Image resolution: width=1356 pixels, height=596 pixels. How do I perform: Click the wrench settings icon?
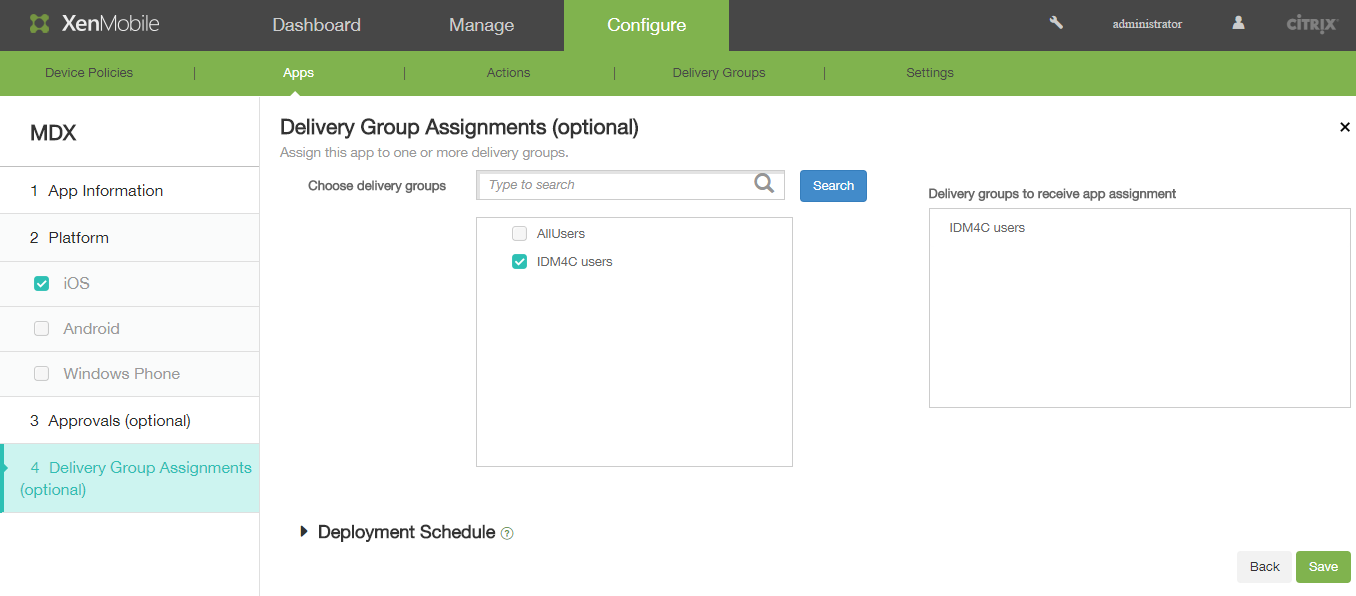pos(1056,23)
